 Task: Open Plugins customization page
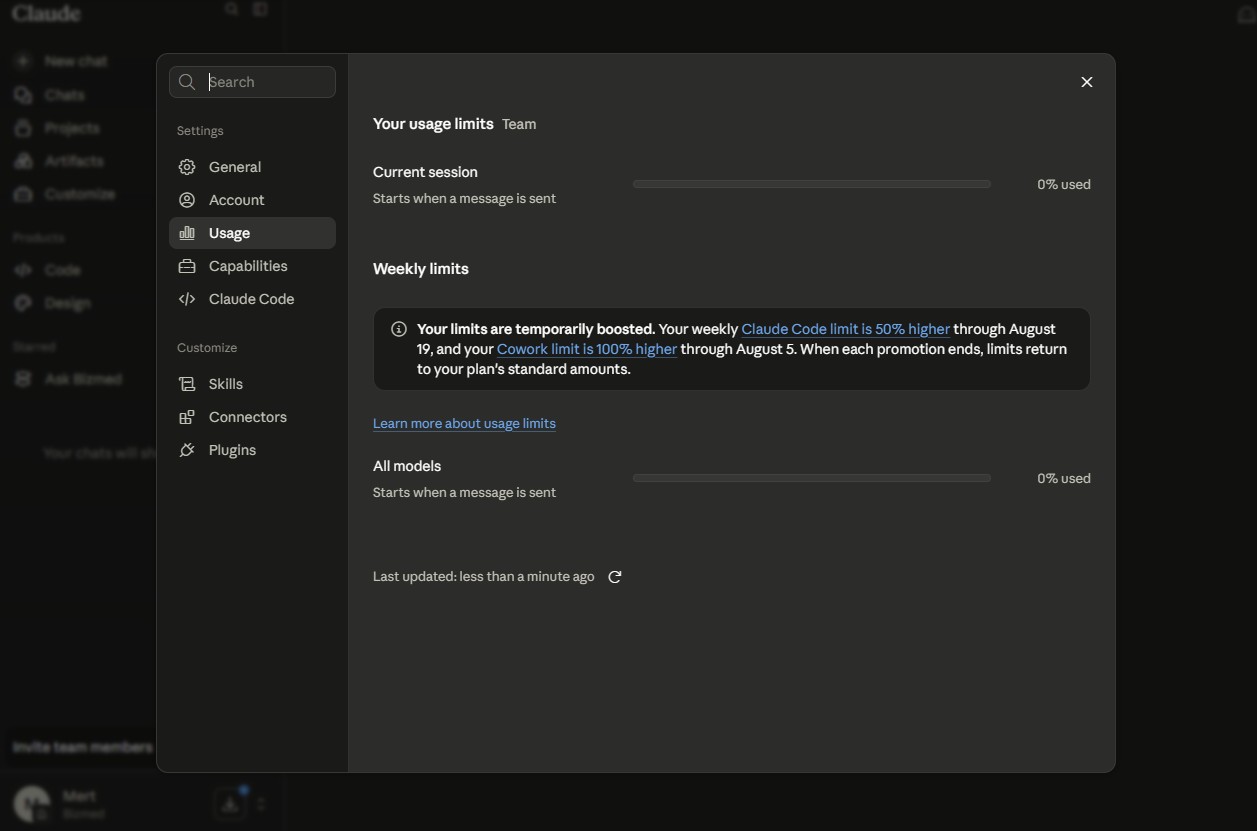[252, 450]
